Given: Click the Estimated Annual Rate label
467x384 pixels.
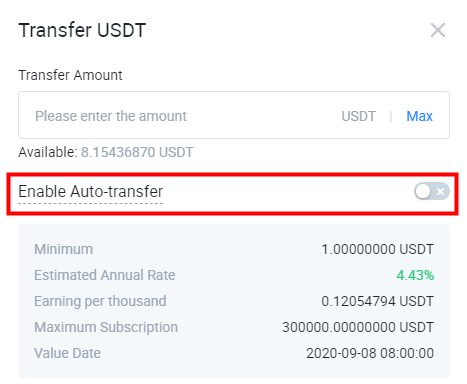Looking at the screenshot, I should tap(105, 275).
